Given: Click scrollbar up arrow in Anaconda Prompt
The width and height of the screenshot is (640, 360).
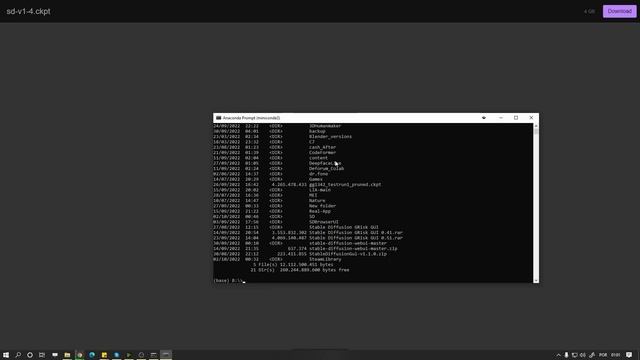Looking at the screenshot, I should tap(536, 126).
